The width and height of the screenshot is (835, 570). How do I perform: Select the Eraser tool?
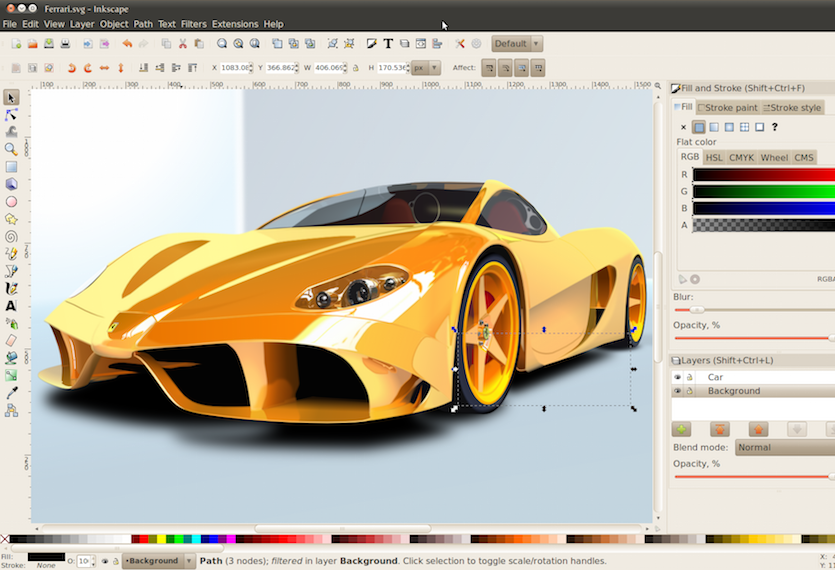(x=11, y=340)
